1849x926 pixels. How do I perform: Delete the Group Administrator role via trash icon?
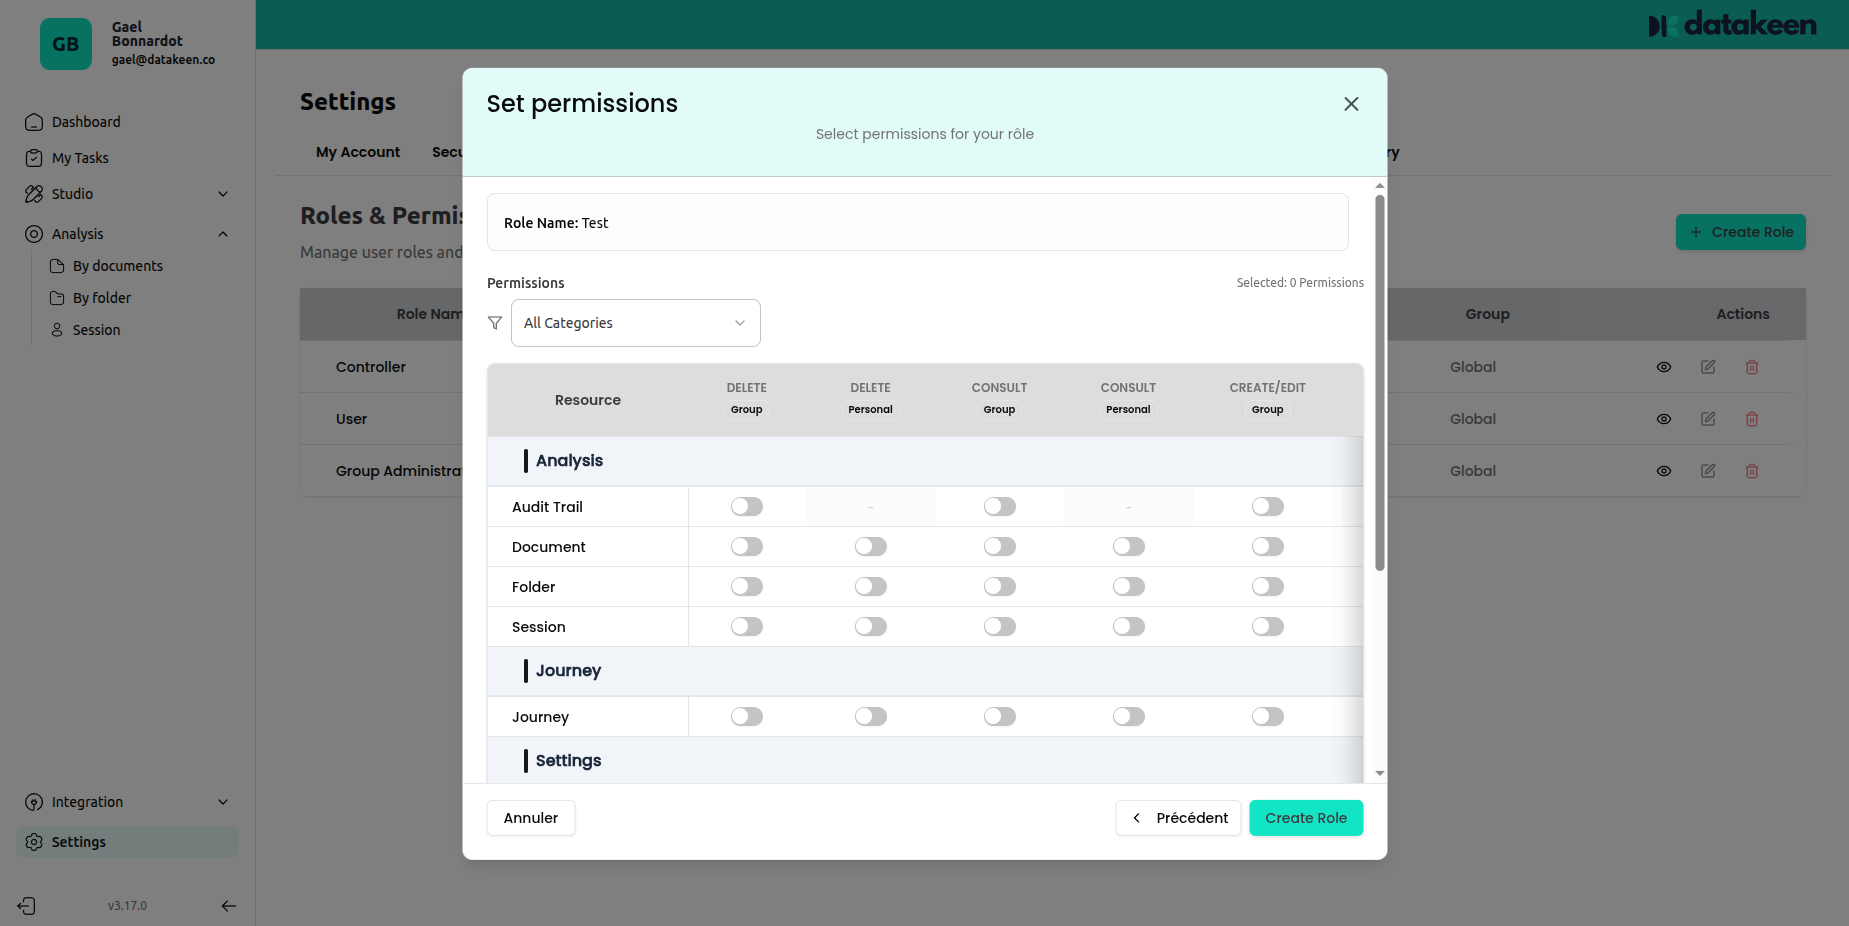[1752, 471]
